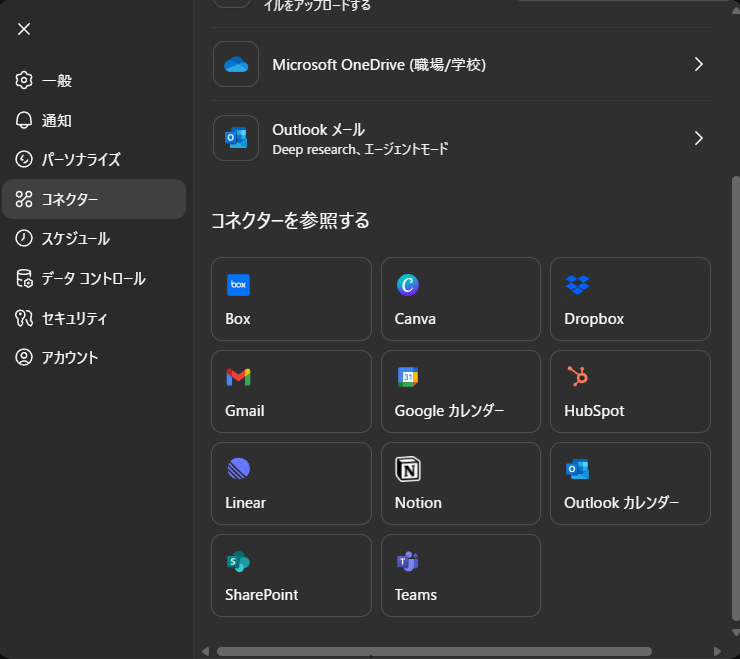Select the SharePoint connector label
Screen dimensions: 740x659
coord(261,595)
